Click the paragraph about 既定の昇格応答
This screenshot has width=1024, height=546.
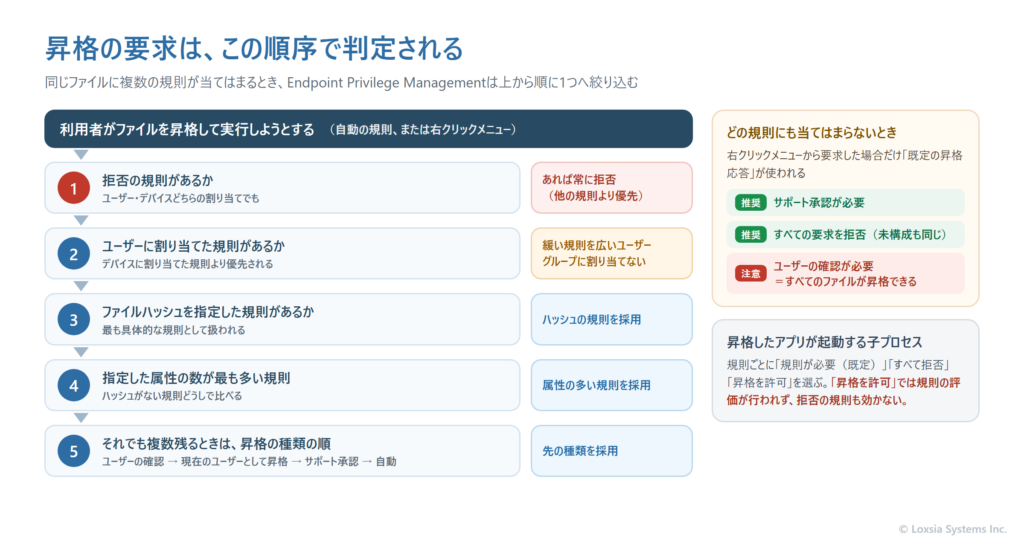[844, 164]
